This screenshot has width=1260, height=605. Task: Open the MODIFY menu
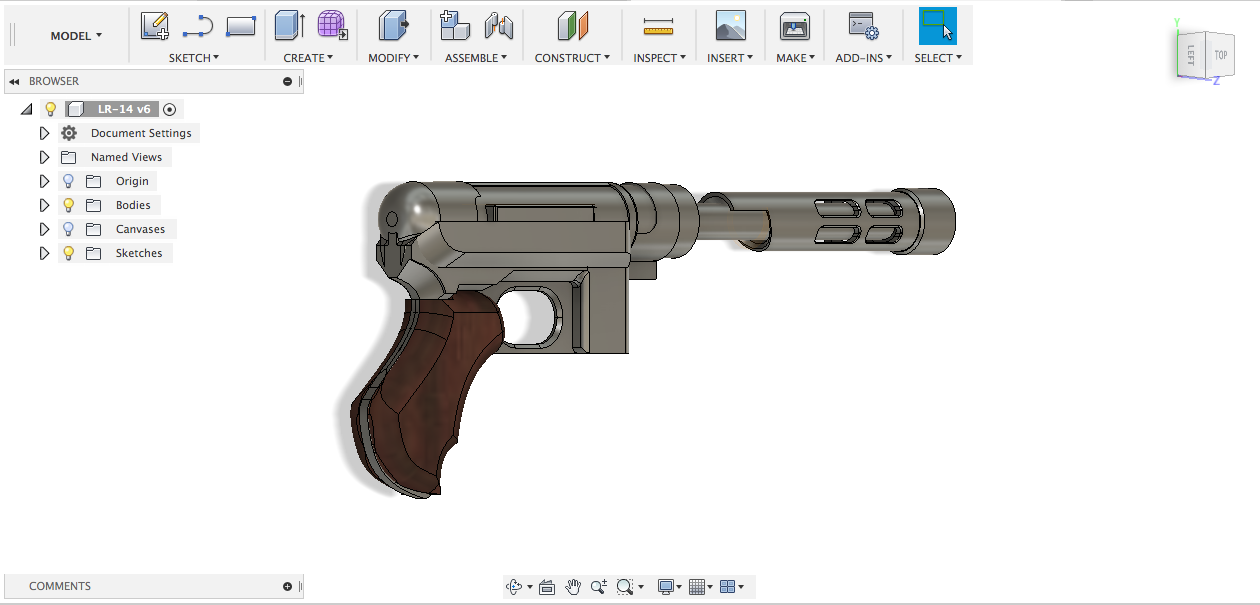pyautogui.click(x=393, y=58)
